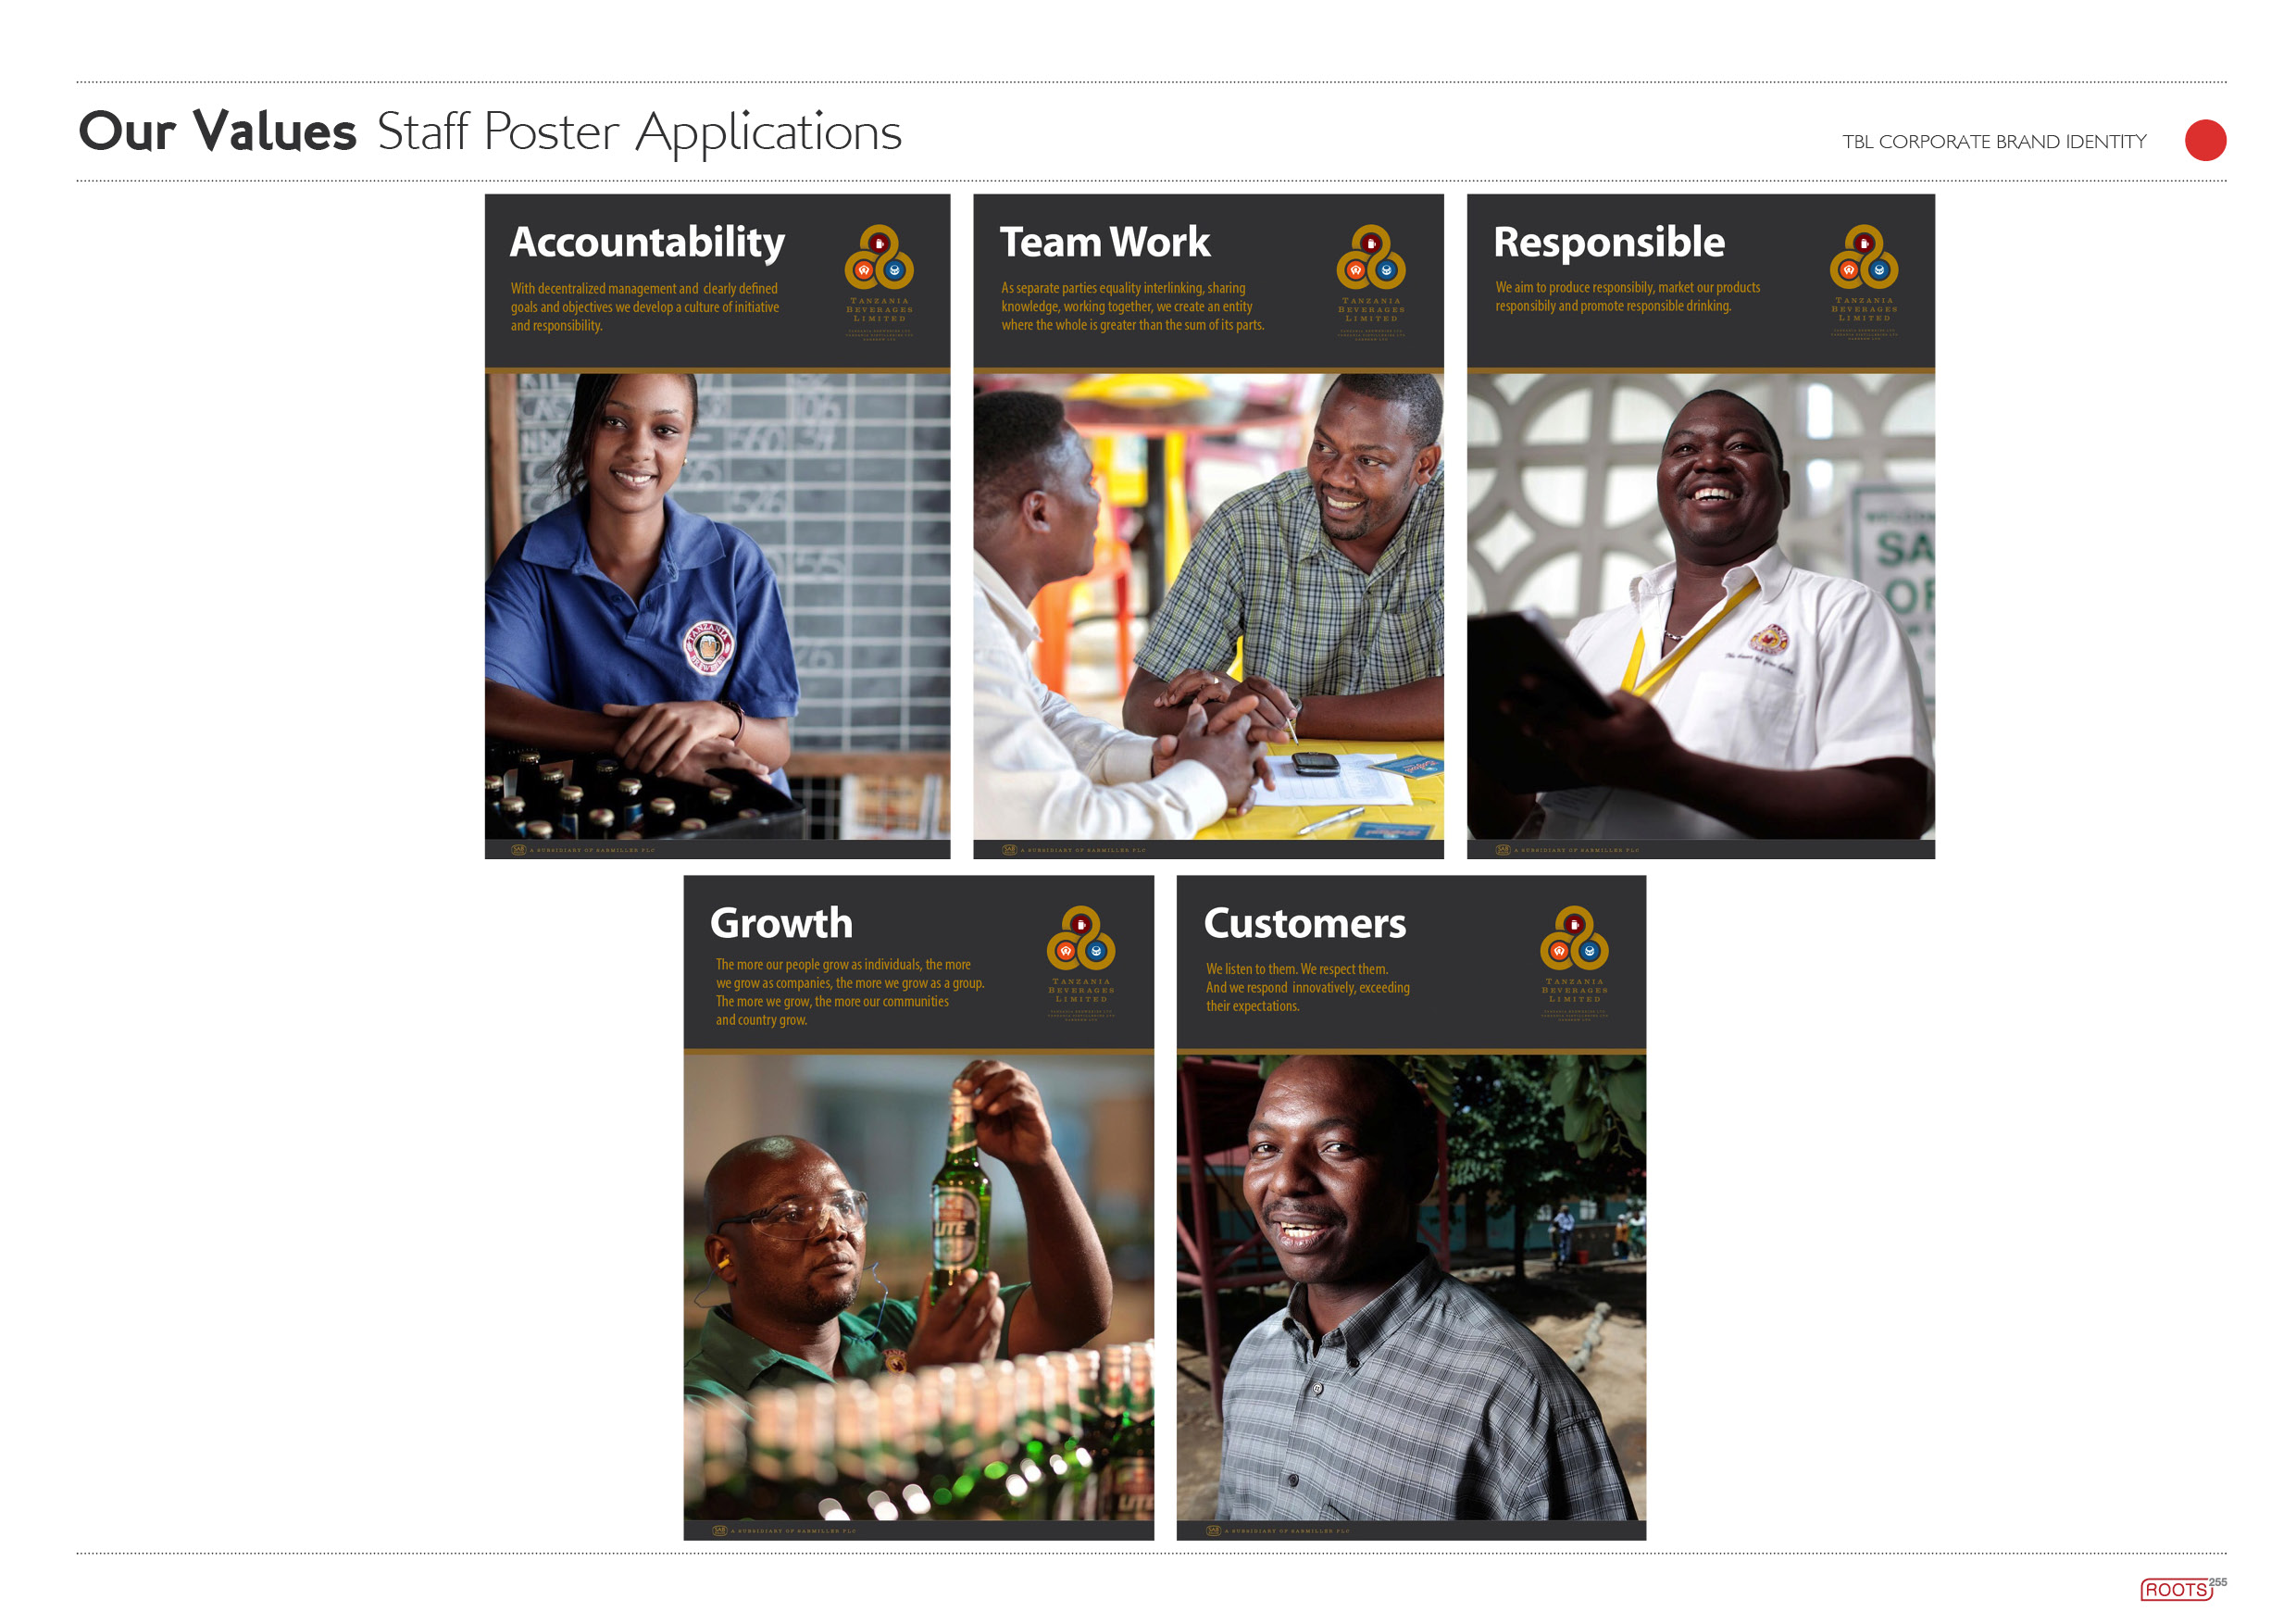Click the Responsible poster heading
This screenshot has height=1624, width=2296.
pyautogui.click(x=1608, y=243)
